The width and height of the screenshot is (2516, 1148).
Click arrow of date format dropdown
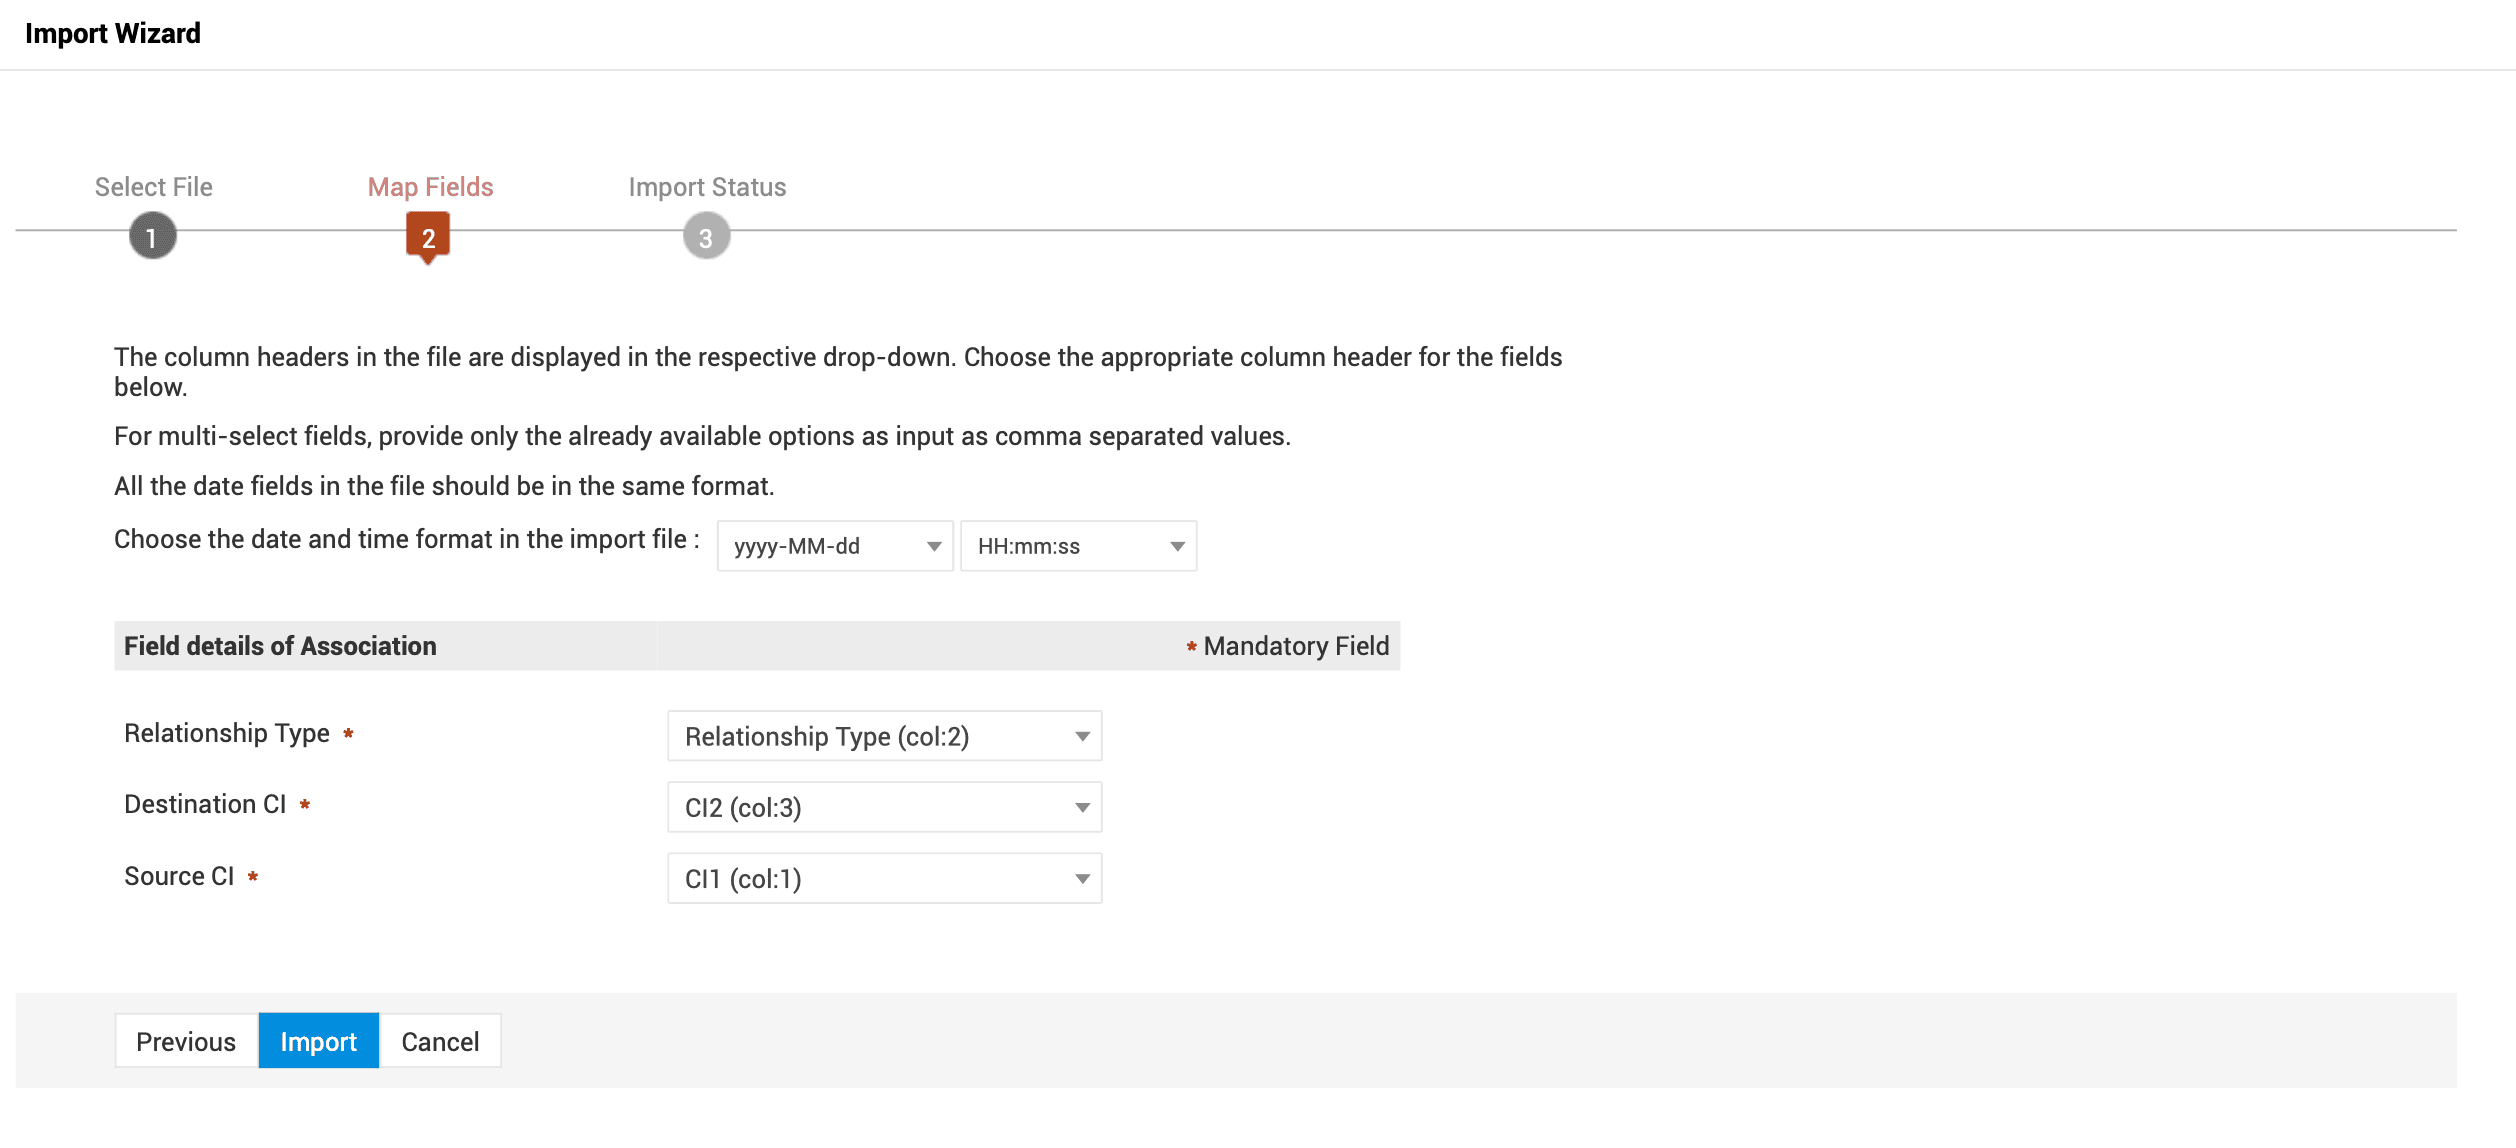[934, 546]
